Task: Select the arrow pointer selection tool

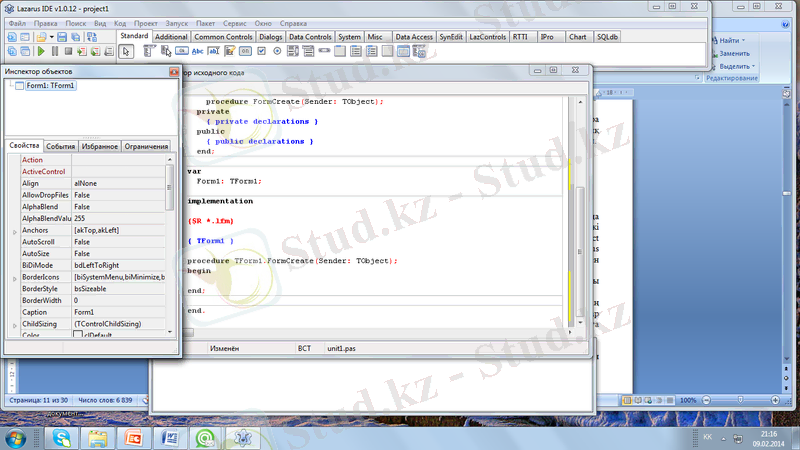Action: pyautogui.click(x=127, y=51)
